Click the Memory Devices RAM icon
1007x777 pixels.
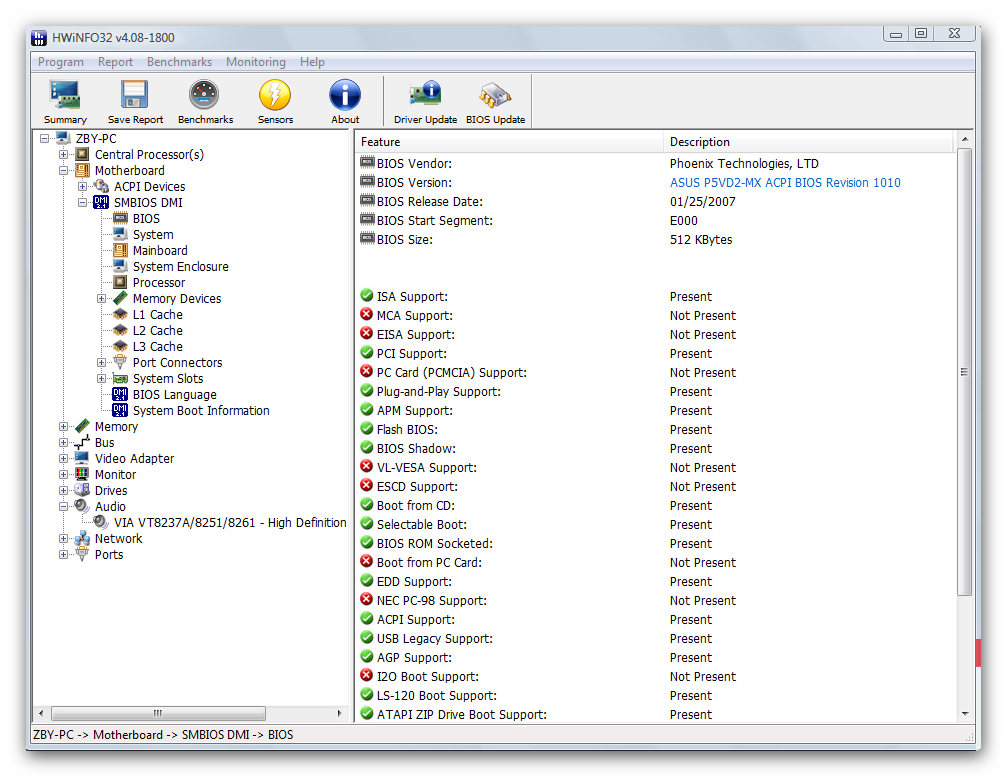[x=120, y=298]
